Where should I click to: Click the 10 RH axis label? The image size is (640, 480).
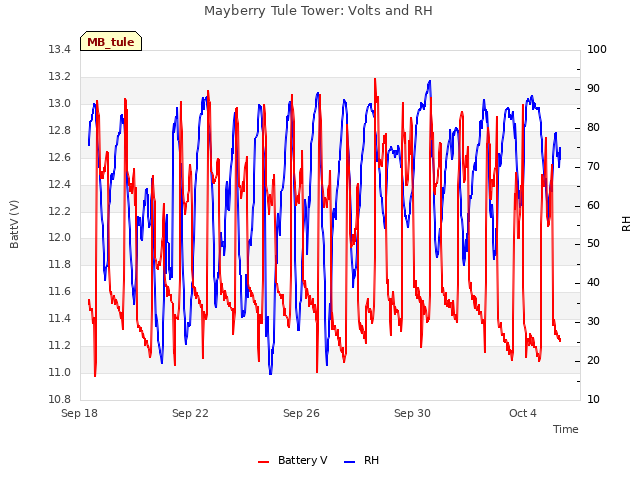593,399
